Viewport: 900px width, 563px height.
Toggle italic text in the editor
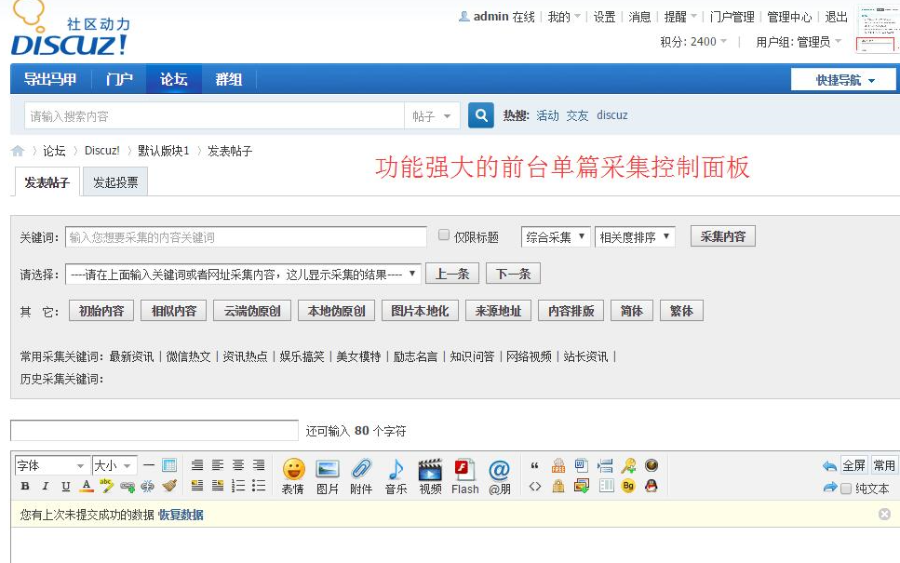pyautogui.click(x=45, y=486)
